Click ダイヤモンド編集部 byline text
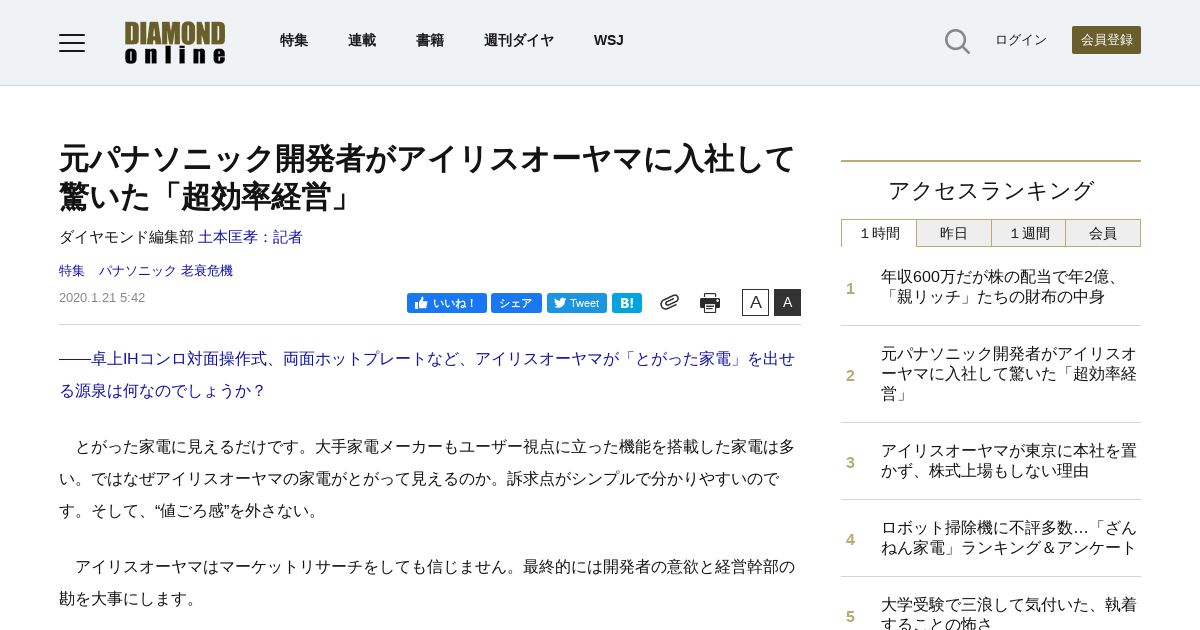Screen dimensions: 1200x630 tap(126, 237)
